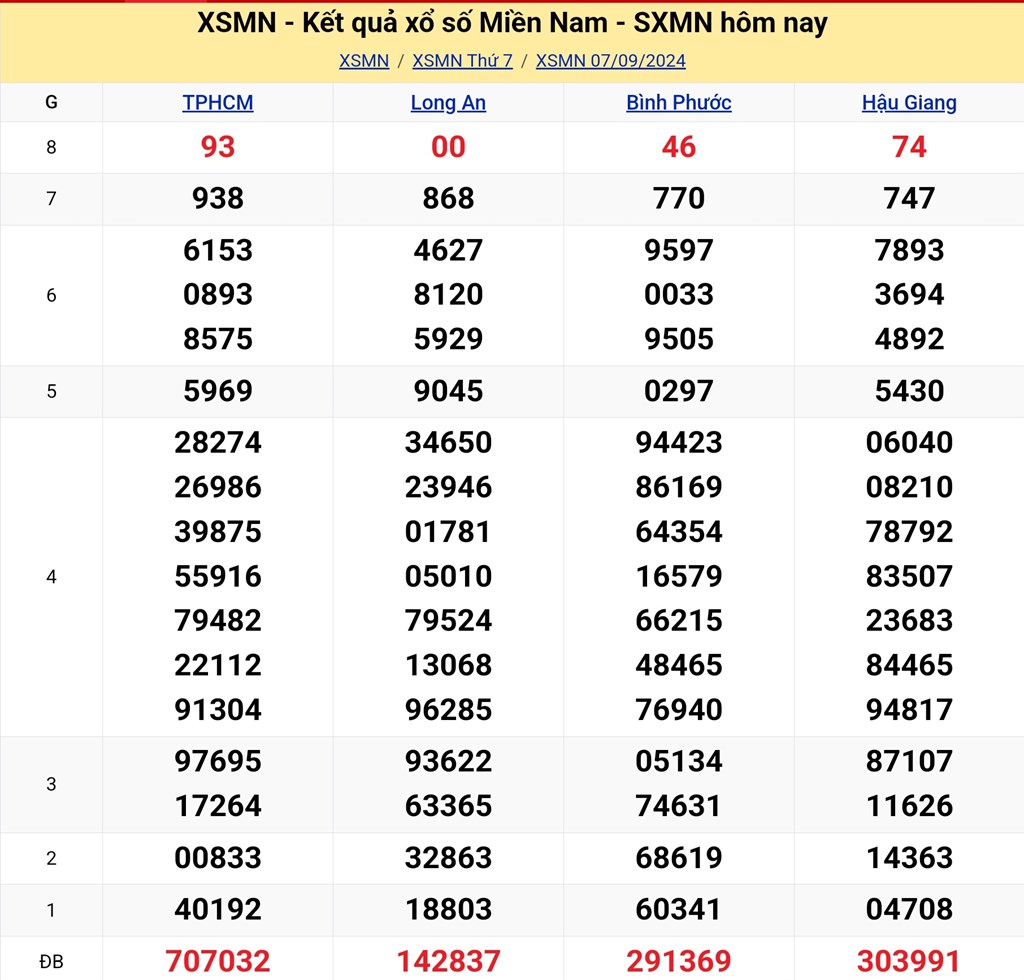
Task: Open the XSMN Thứ 7 link
Action: coord(462,61)
